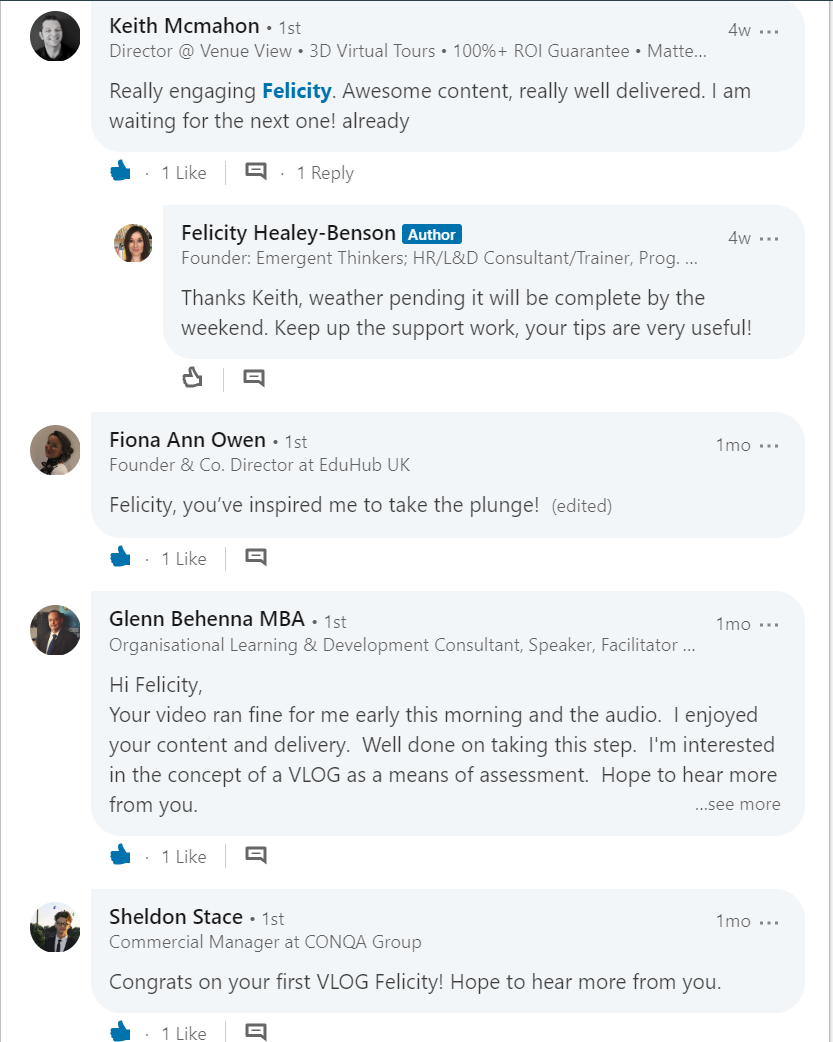833x1042 pixels.
Task: Click reply icon under Sheldon Stace's comment
Action: [x=256, y=1031]
